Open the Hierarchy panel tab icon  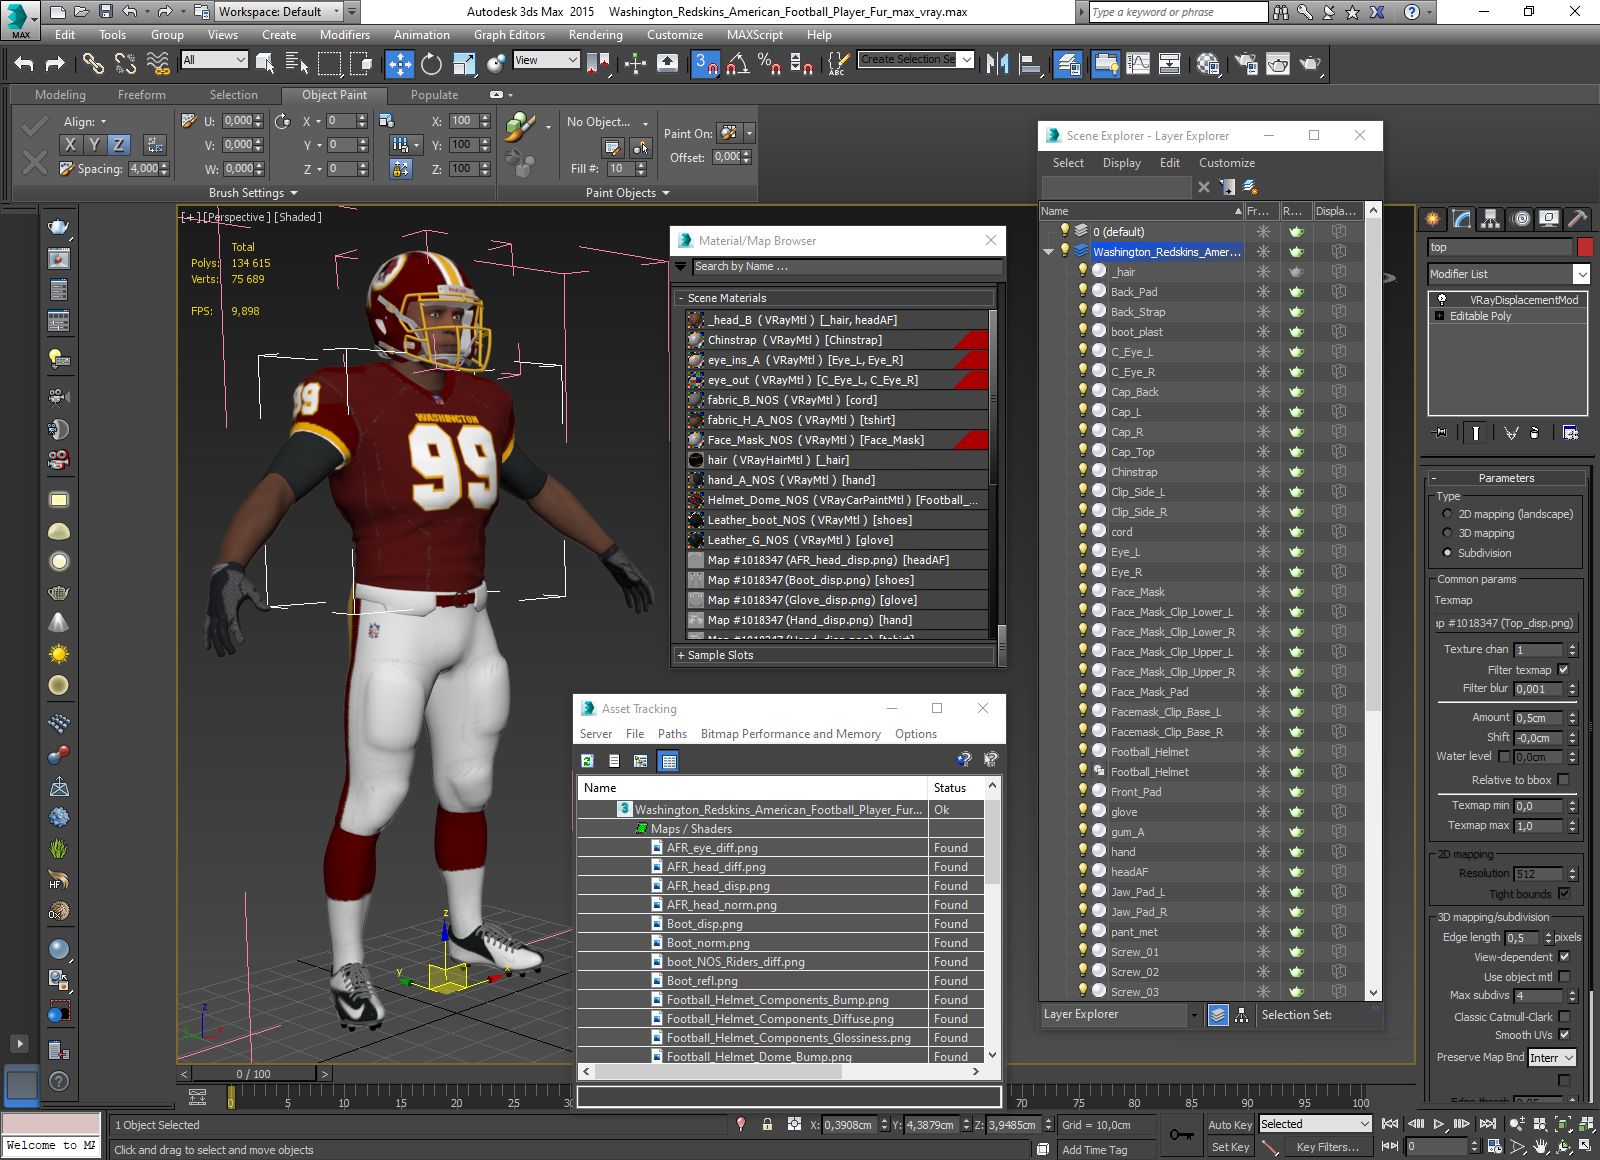click(1491, 218)
